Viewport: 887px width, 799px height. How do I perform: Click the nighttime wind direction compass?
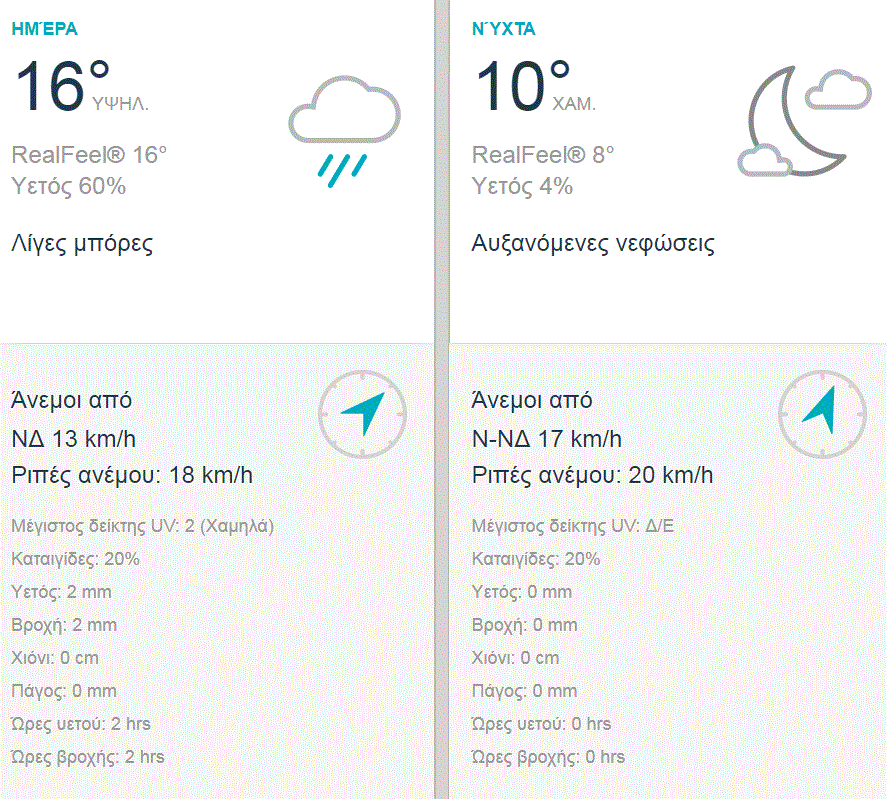pos(822,412)
